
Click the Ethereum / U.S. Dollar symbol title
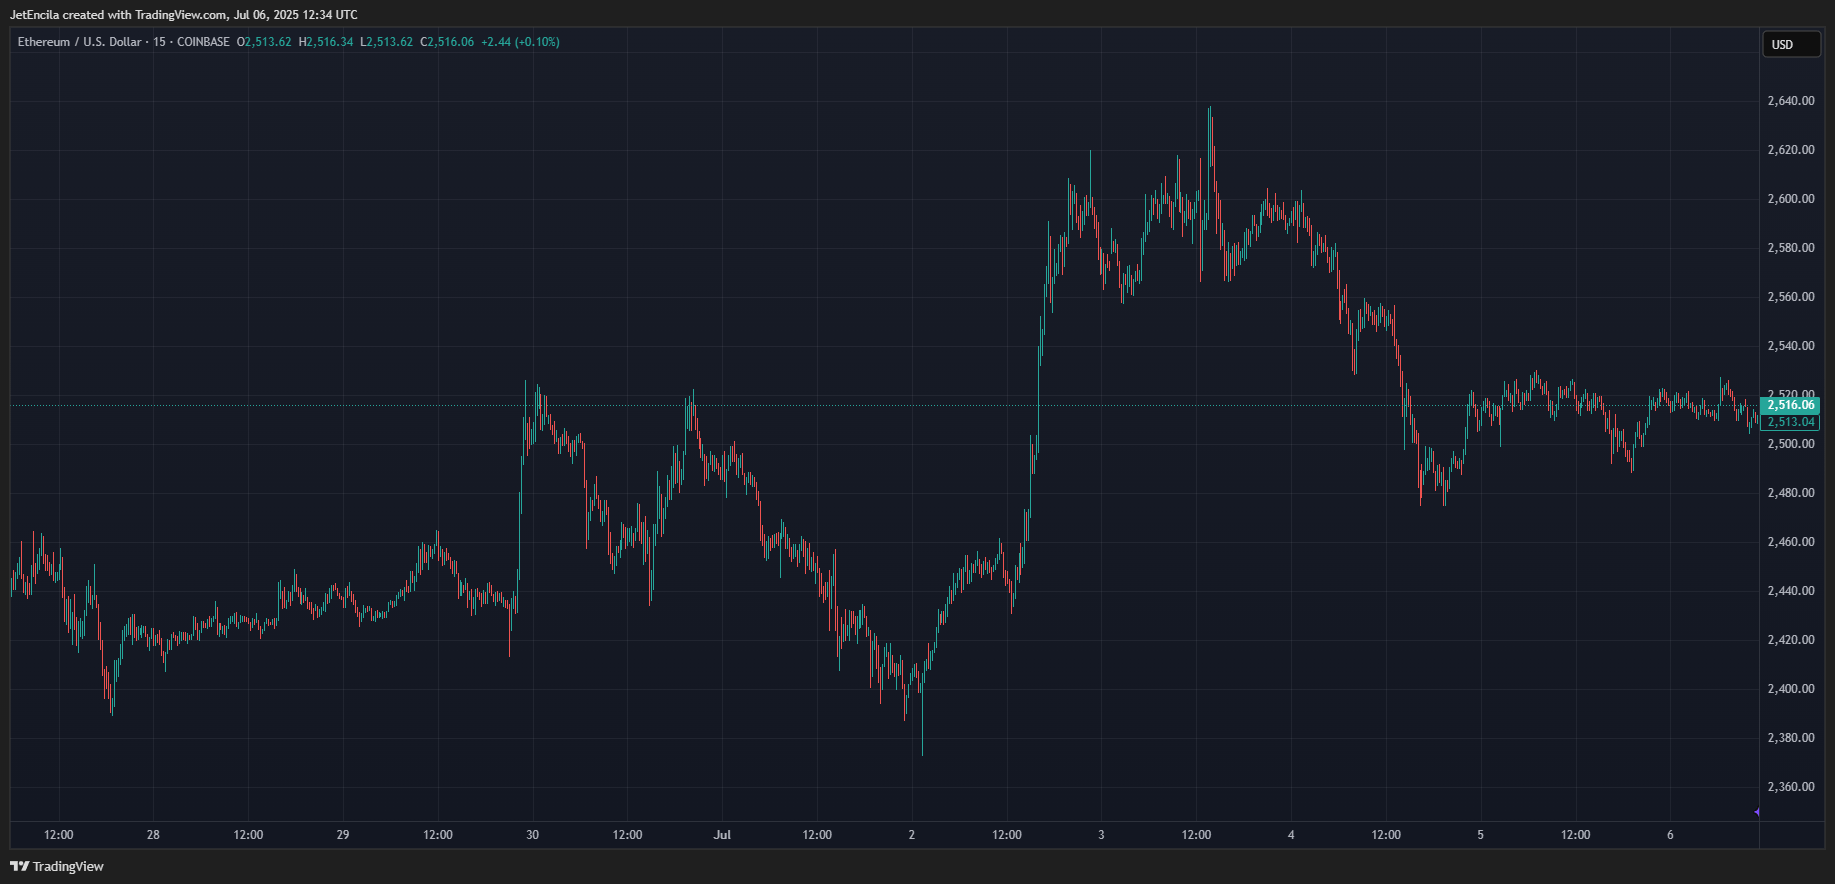pos(80,42)
